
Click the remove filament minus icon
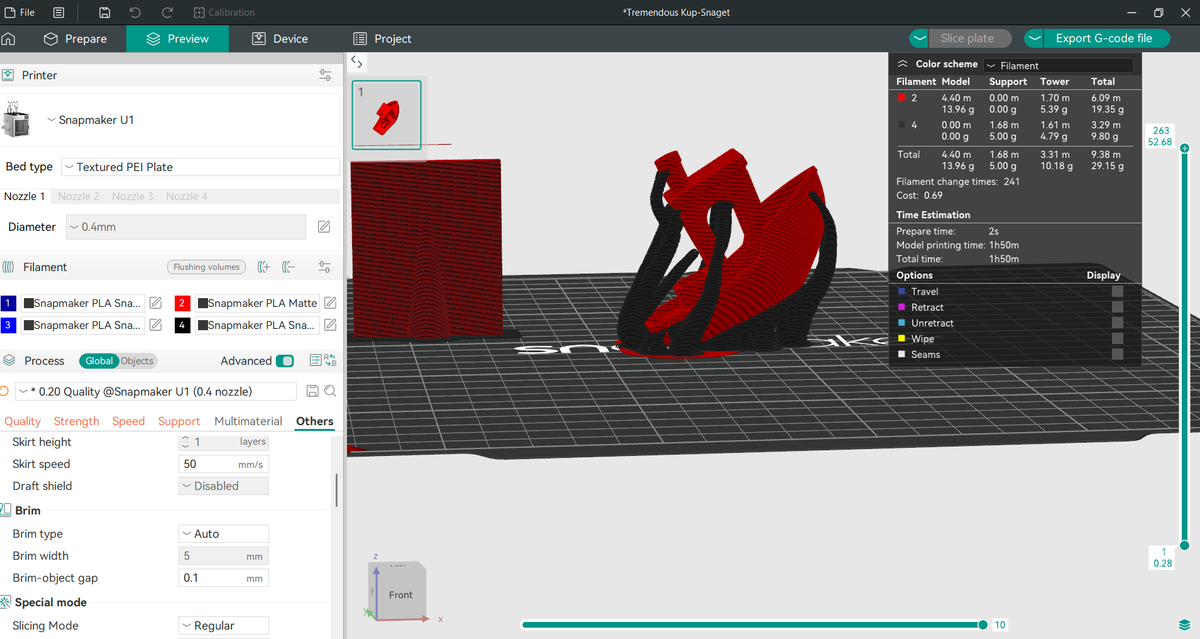pyautogui.click(x=289, y=267)
